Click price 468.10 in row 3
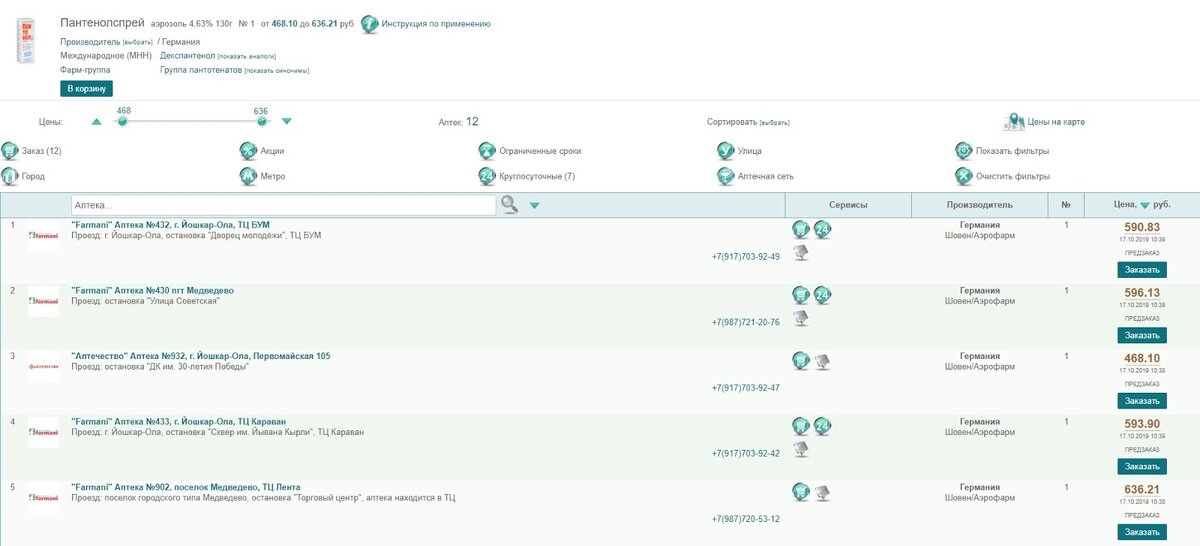This screenshot has width=1200, height=546. pos(1142,358)
